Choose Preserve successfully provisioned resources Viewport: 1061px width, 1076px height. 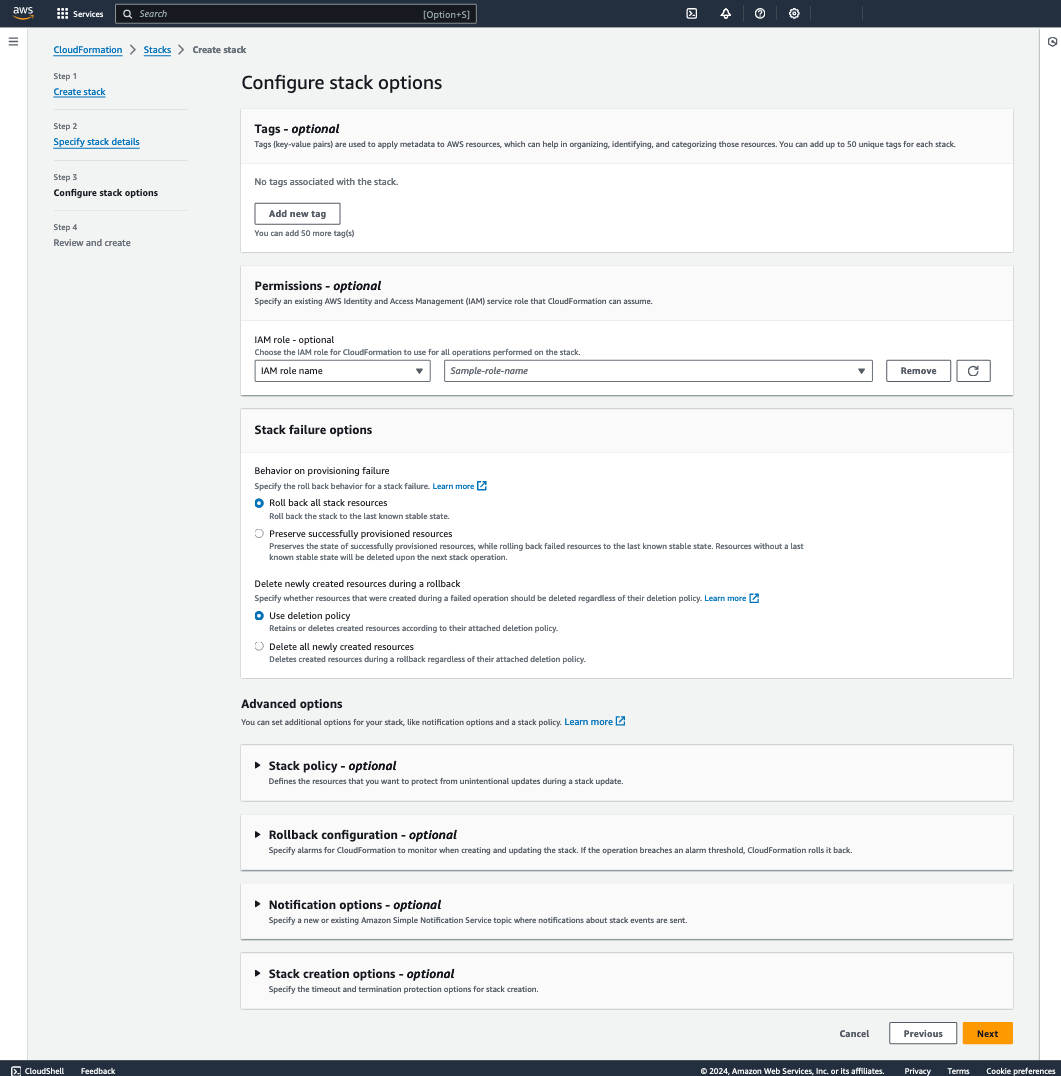[259, 533]
